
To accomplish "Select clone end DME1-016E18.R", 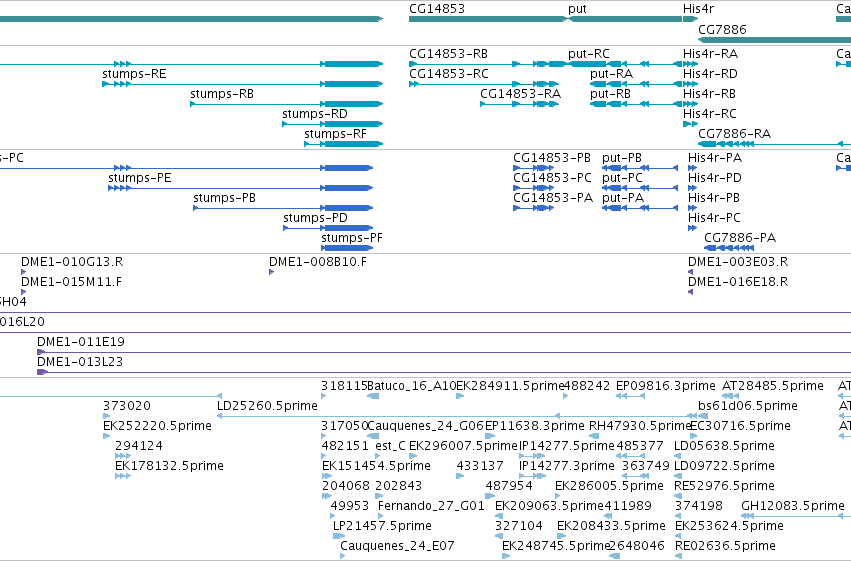I will (690, 292).
